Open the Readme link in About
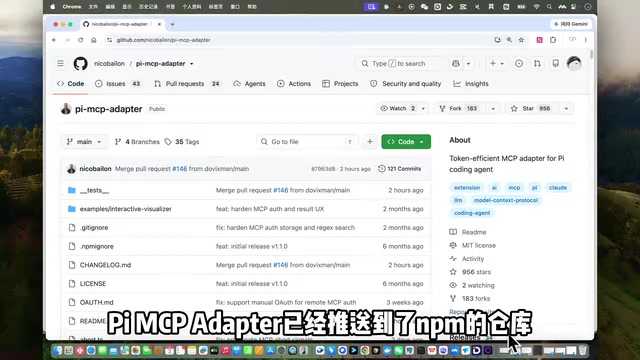This screenshot has height=360, width=640. [474, 232]
